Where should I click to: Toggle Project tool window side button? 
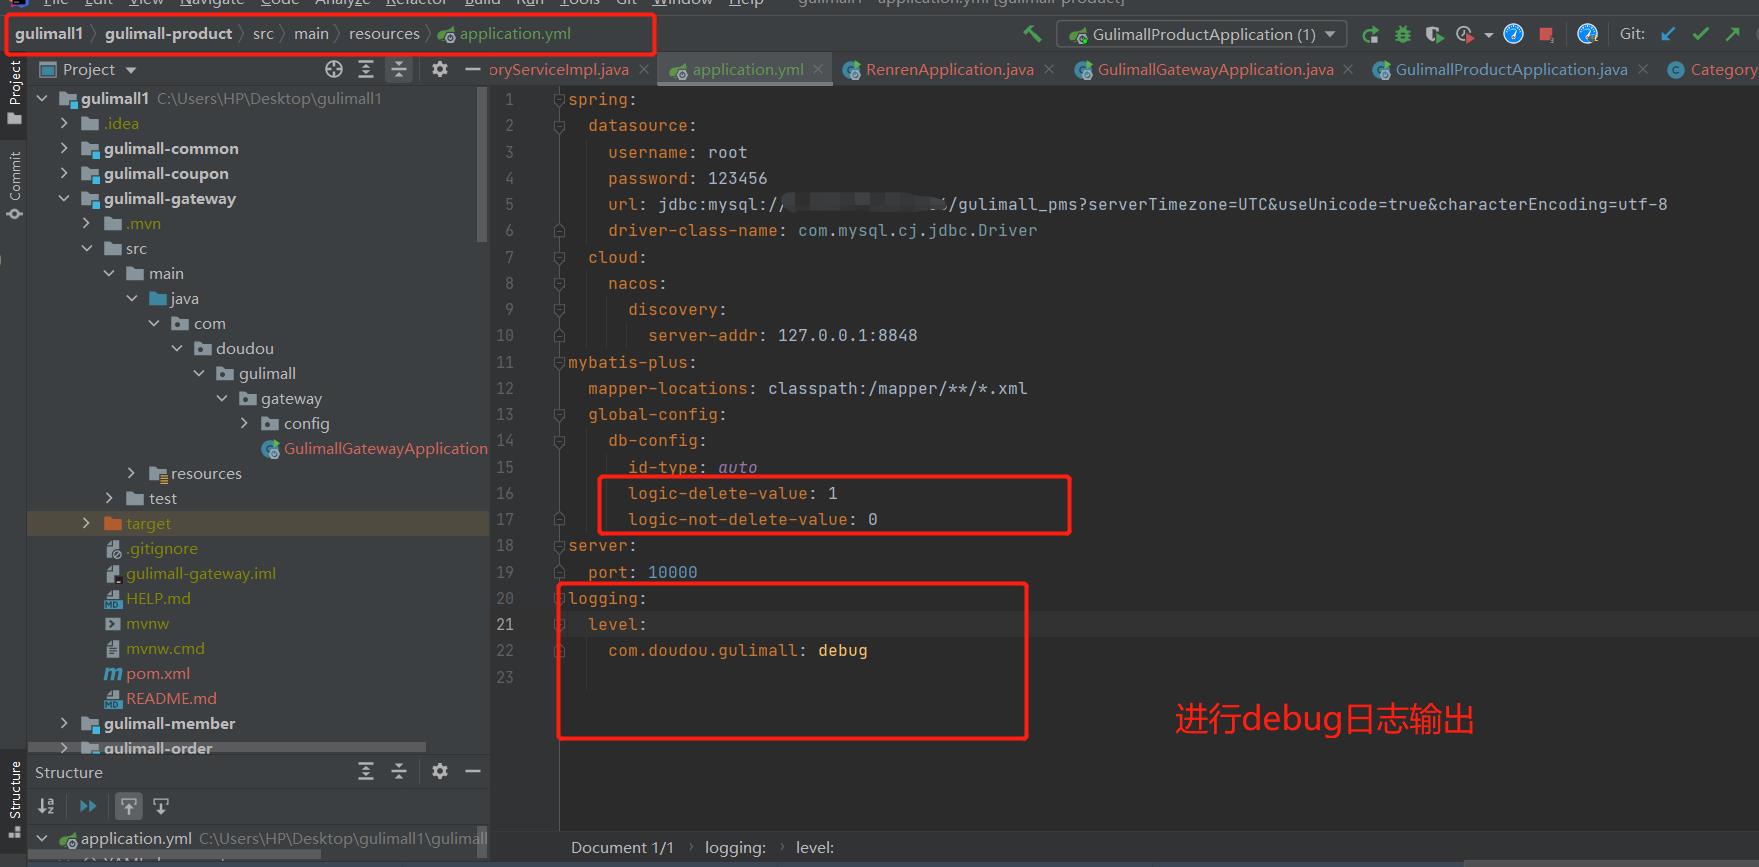[x=14, y=92]
